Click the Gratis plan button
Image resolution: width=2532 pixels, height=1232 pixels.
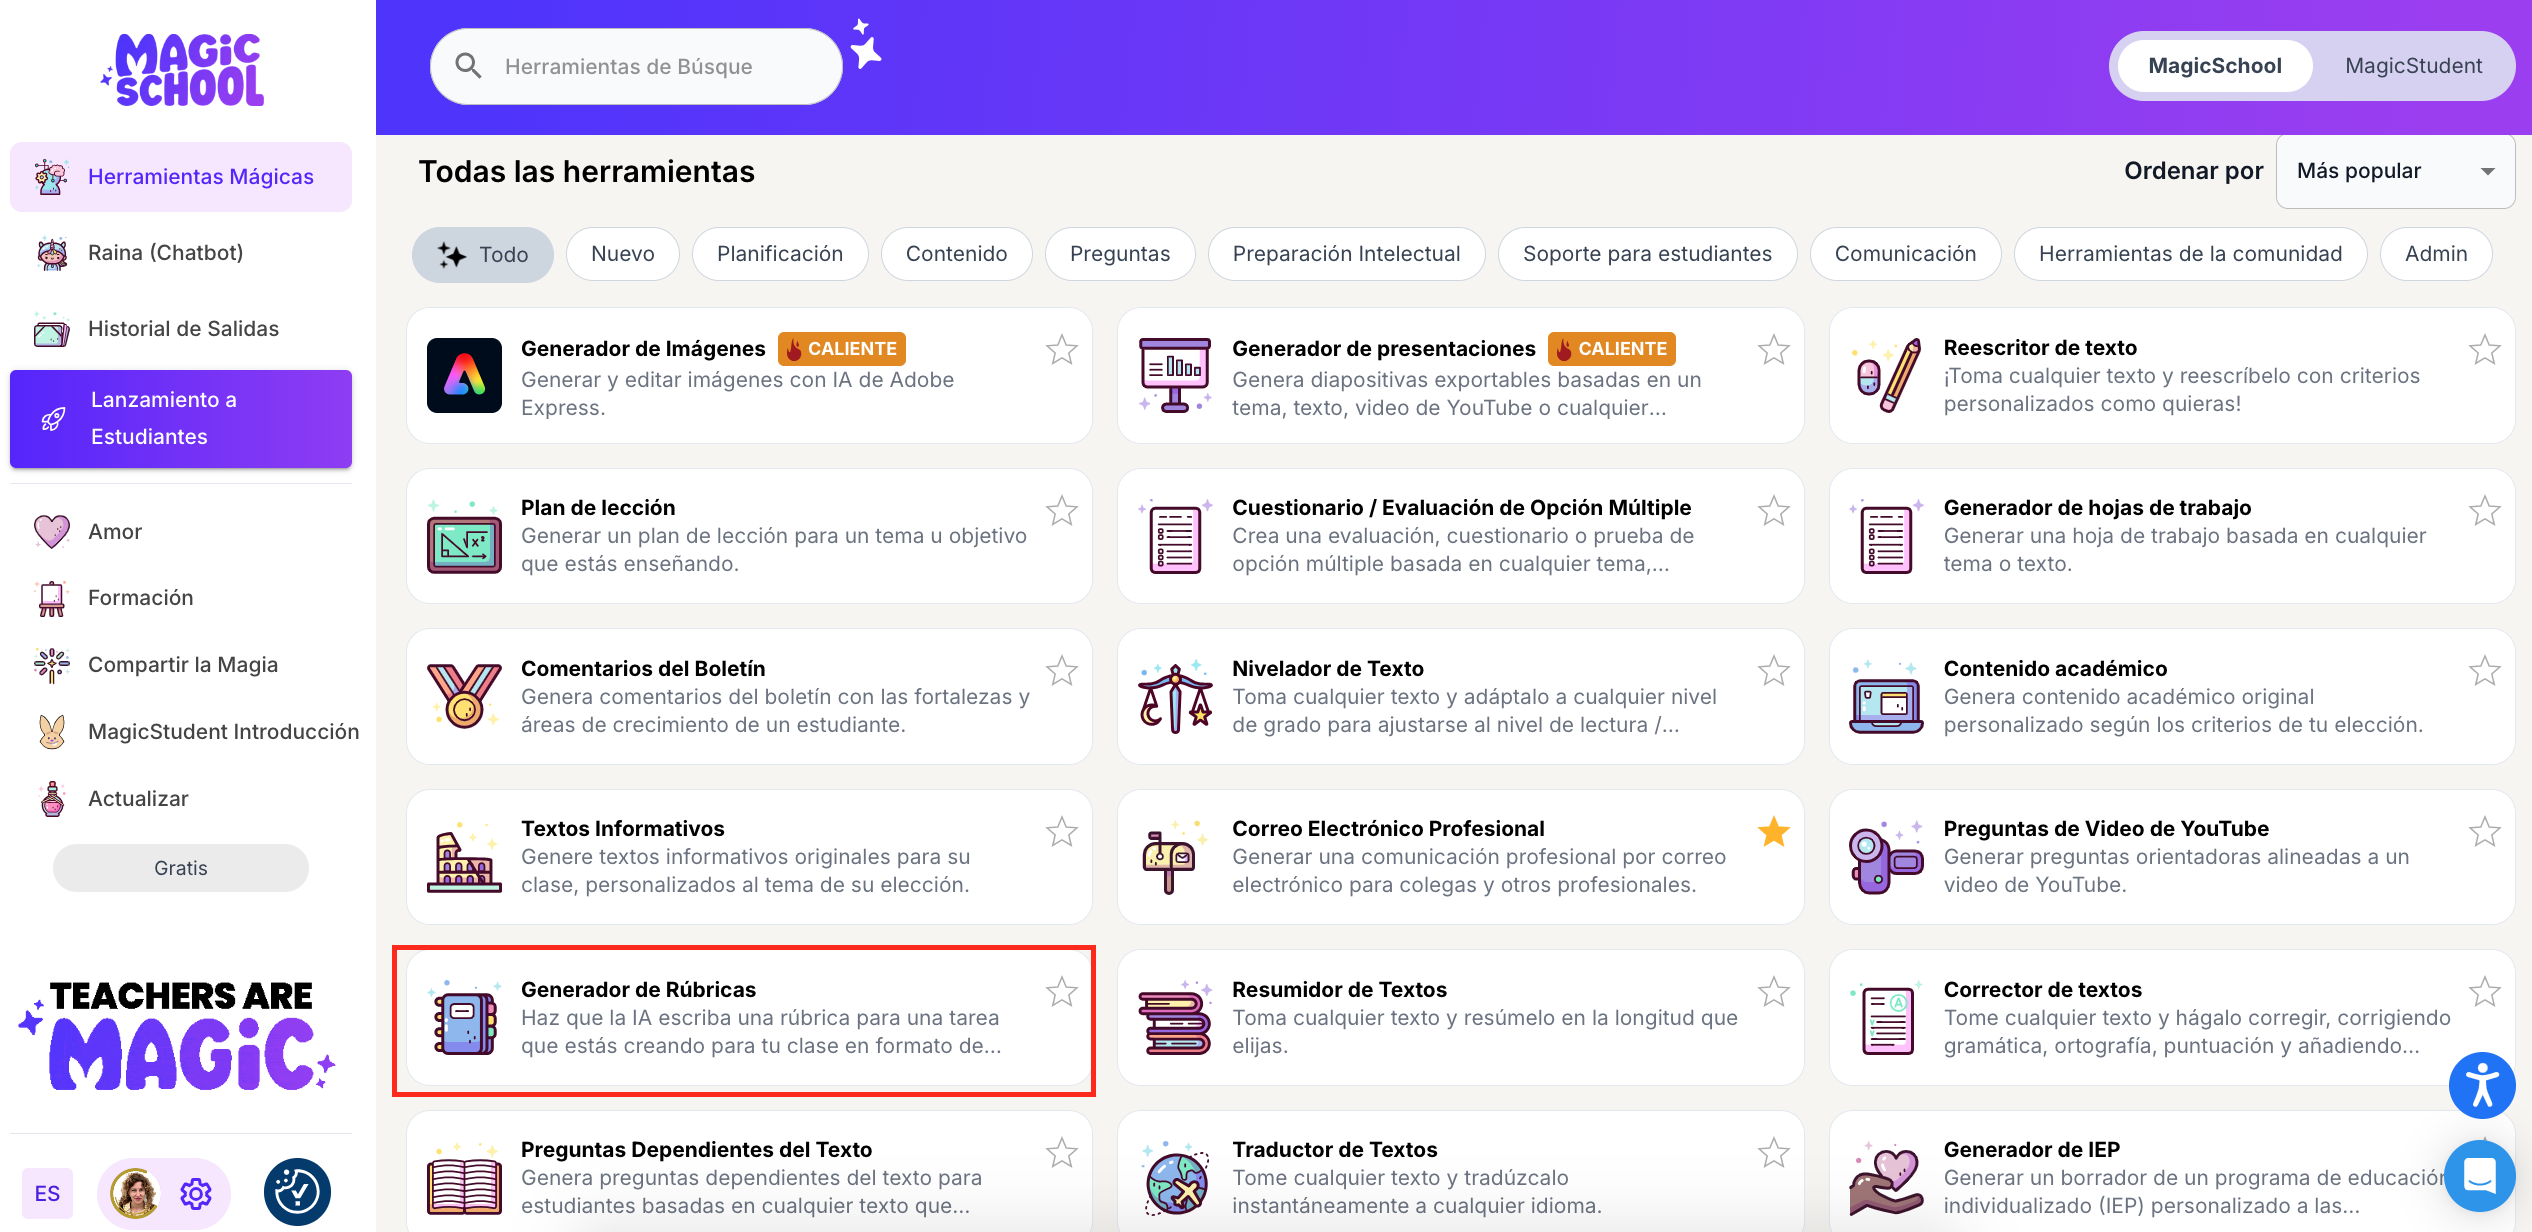[180, 868]
